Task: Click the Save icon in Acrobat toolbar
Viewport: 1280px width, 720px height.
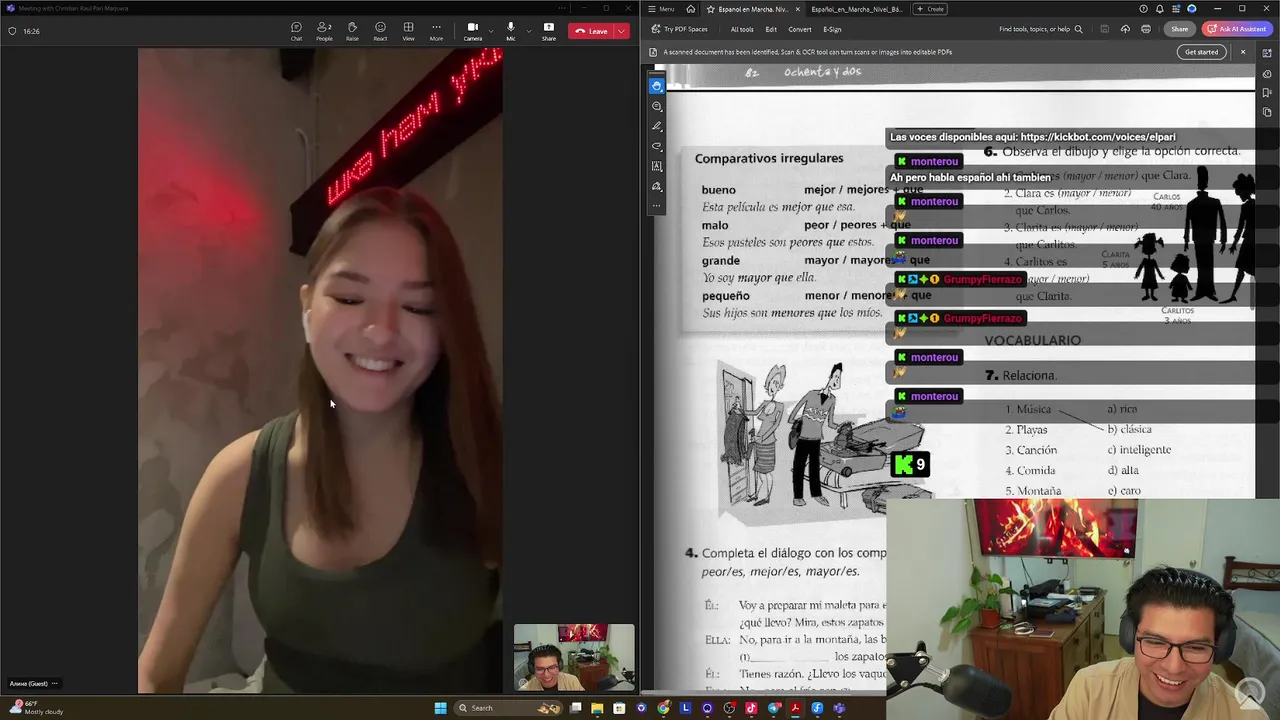Action: click(1104, 29)
